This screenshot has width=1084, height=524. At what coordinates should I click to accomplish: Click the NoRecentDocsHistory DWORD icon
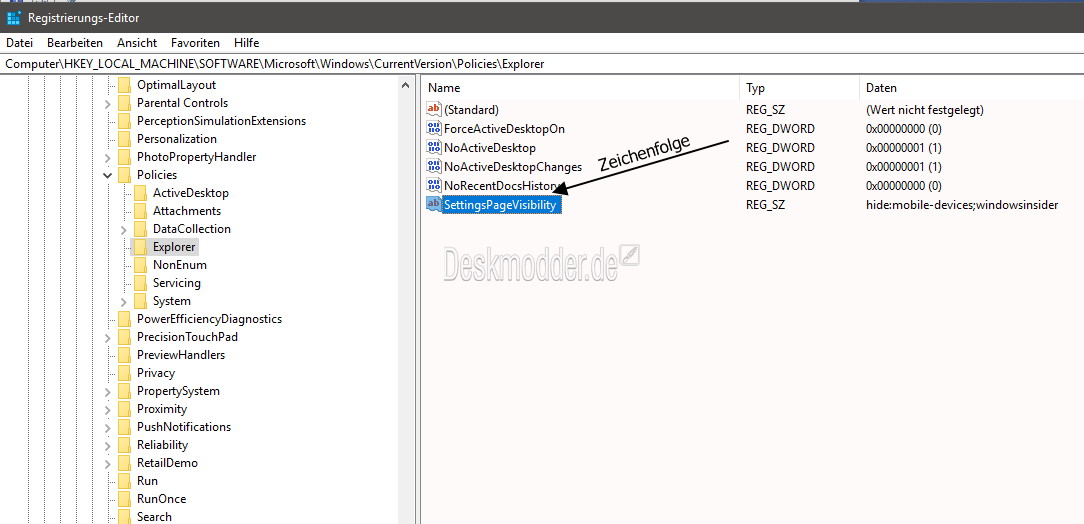coord(433,185)
